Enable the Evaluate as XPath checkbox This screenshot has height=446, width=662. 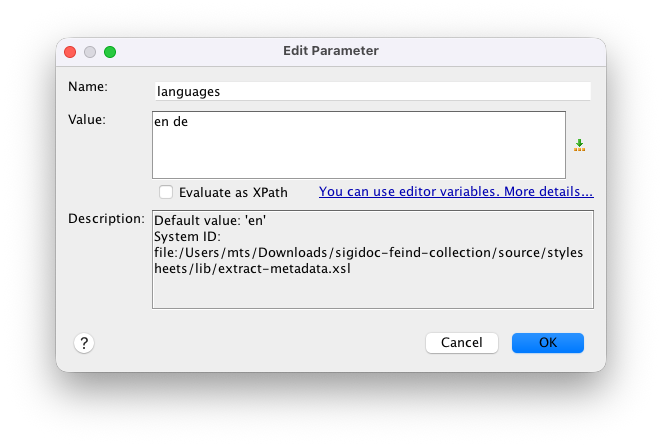(x=166, y=192)
